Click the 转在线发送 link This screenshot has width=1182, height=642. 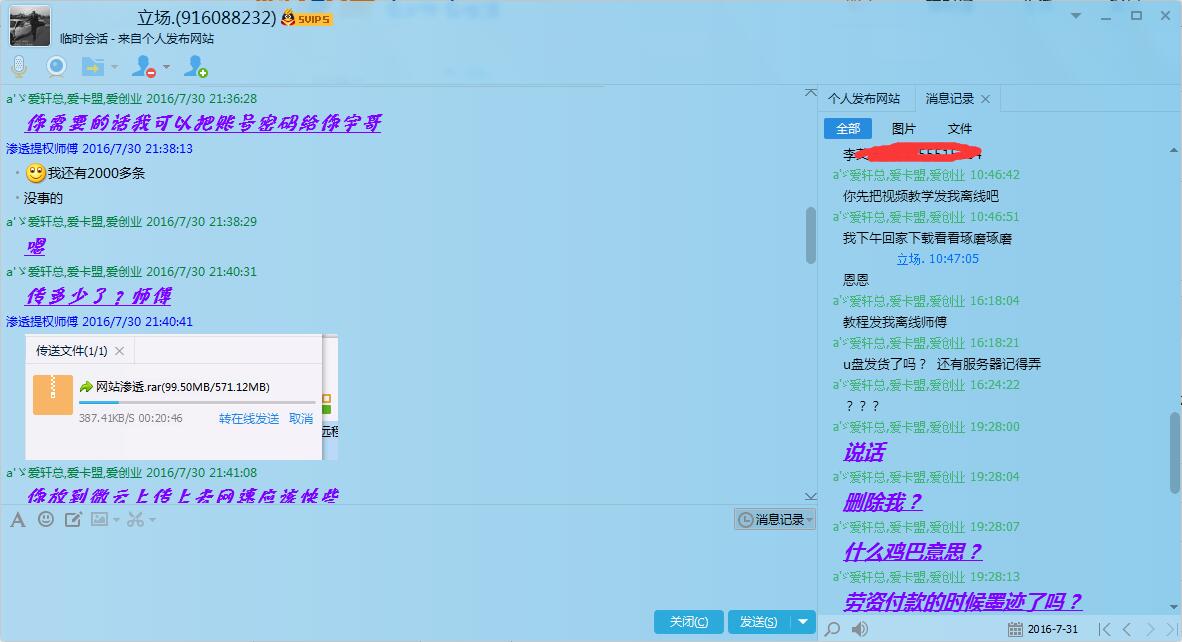(x=249, y=419)
